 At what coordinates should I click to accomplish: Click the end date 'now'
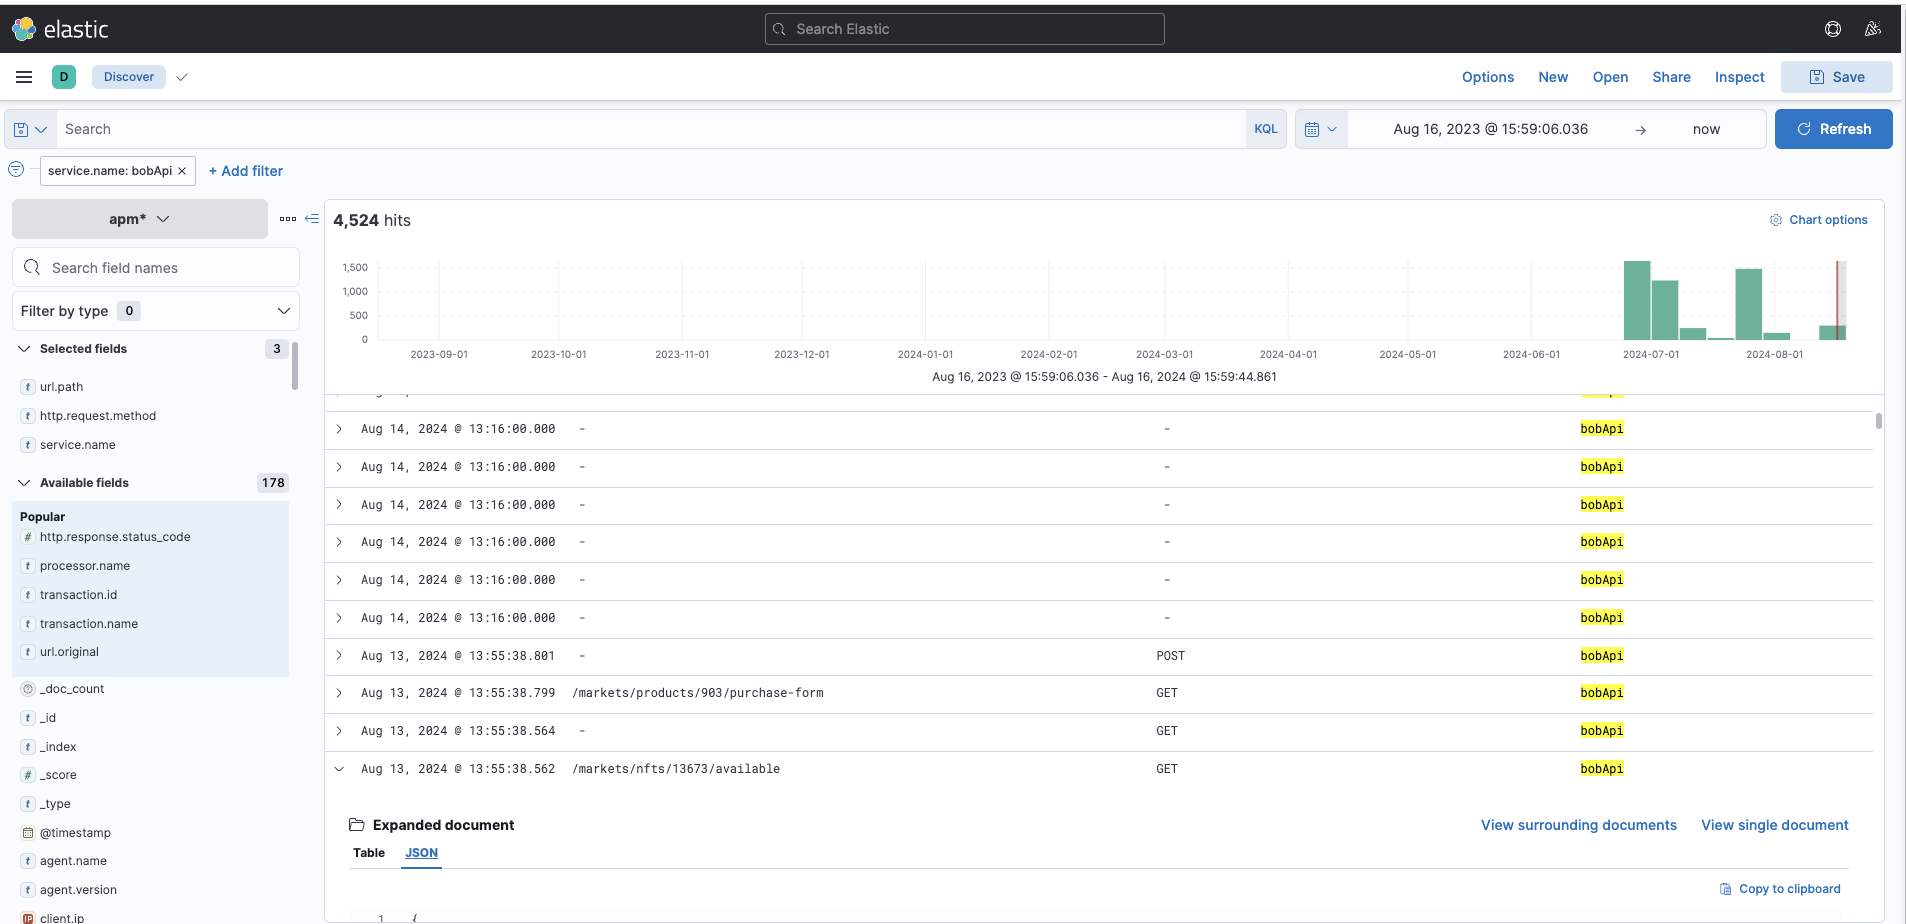pyautogui.click(x=1706, y=129)
